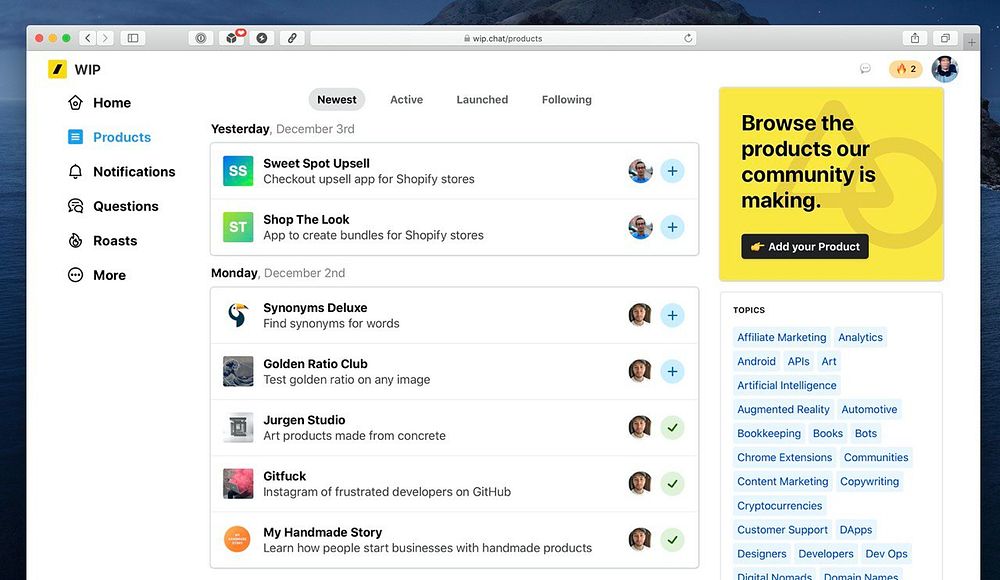Show Safari tab overview button
The height and width of the screenshot is (580, 1000).
[x=945, y=38]
